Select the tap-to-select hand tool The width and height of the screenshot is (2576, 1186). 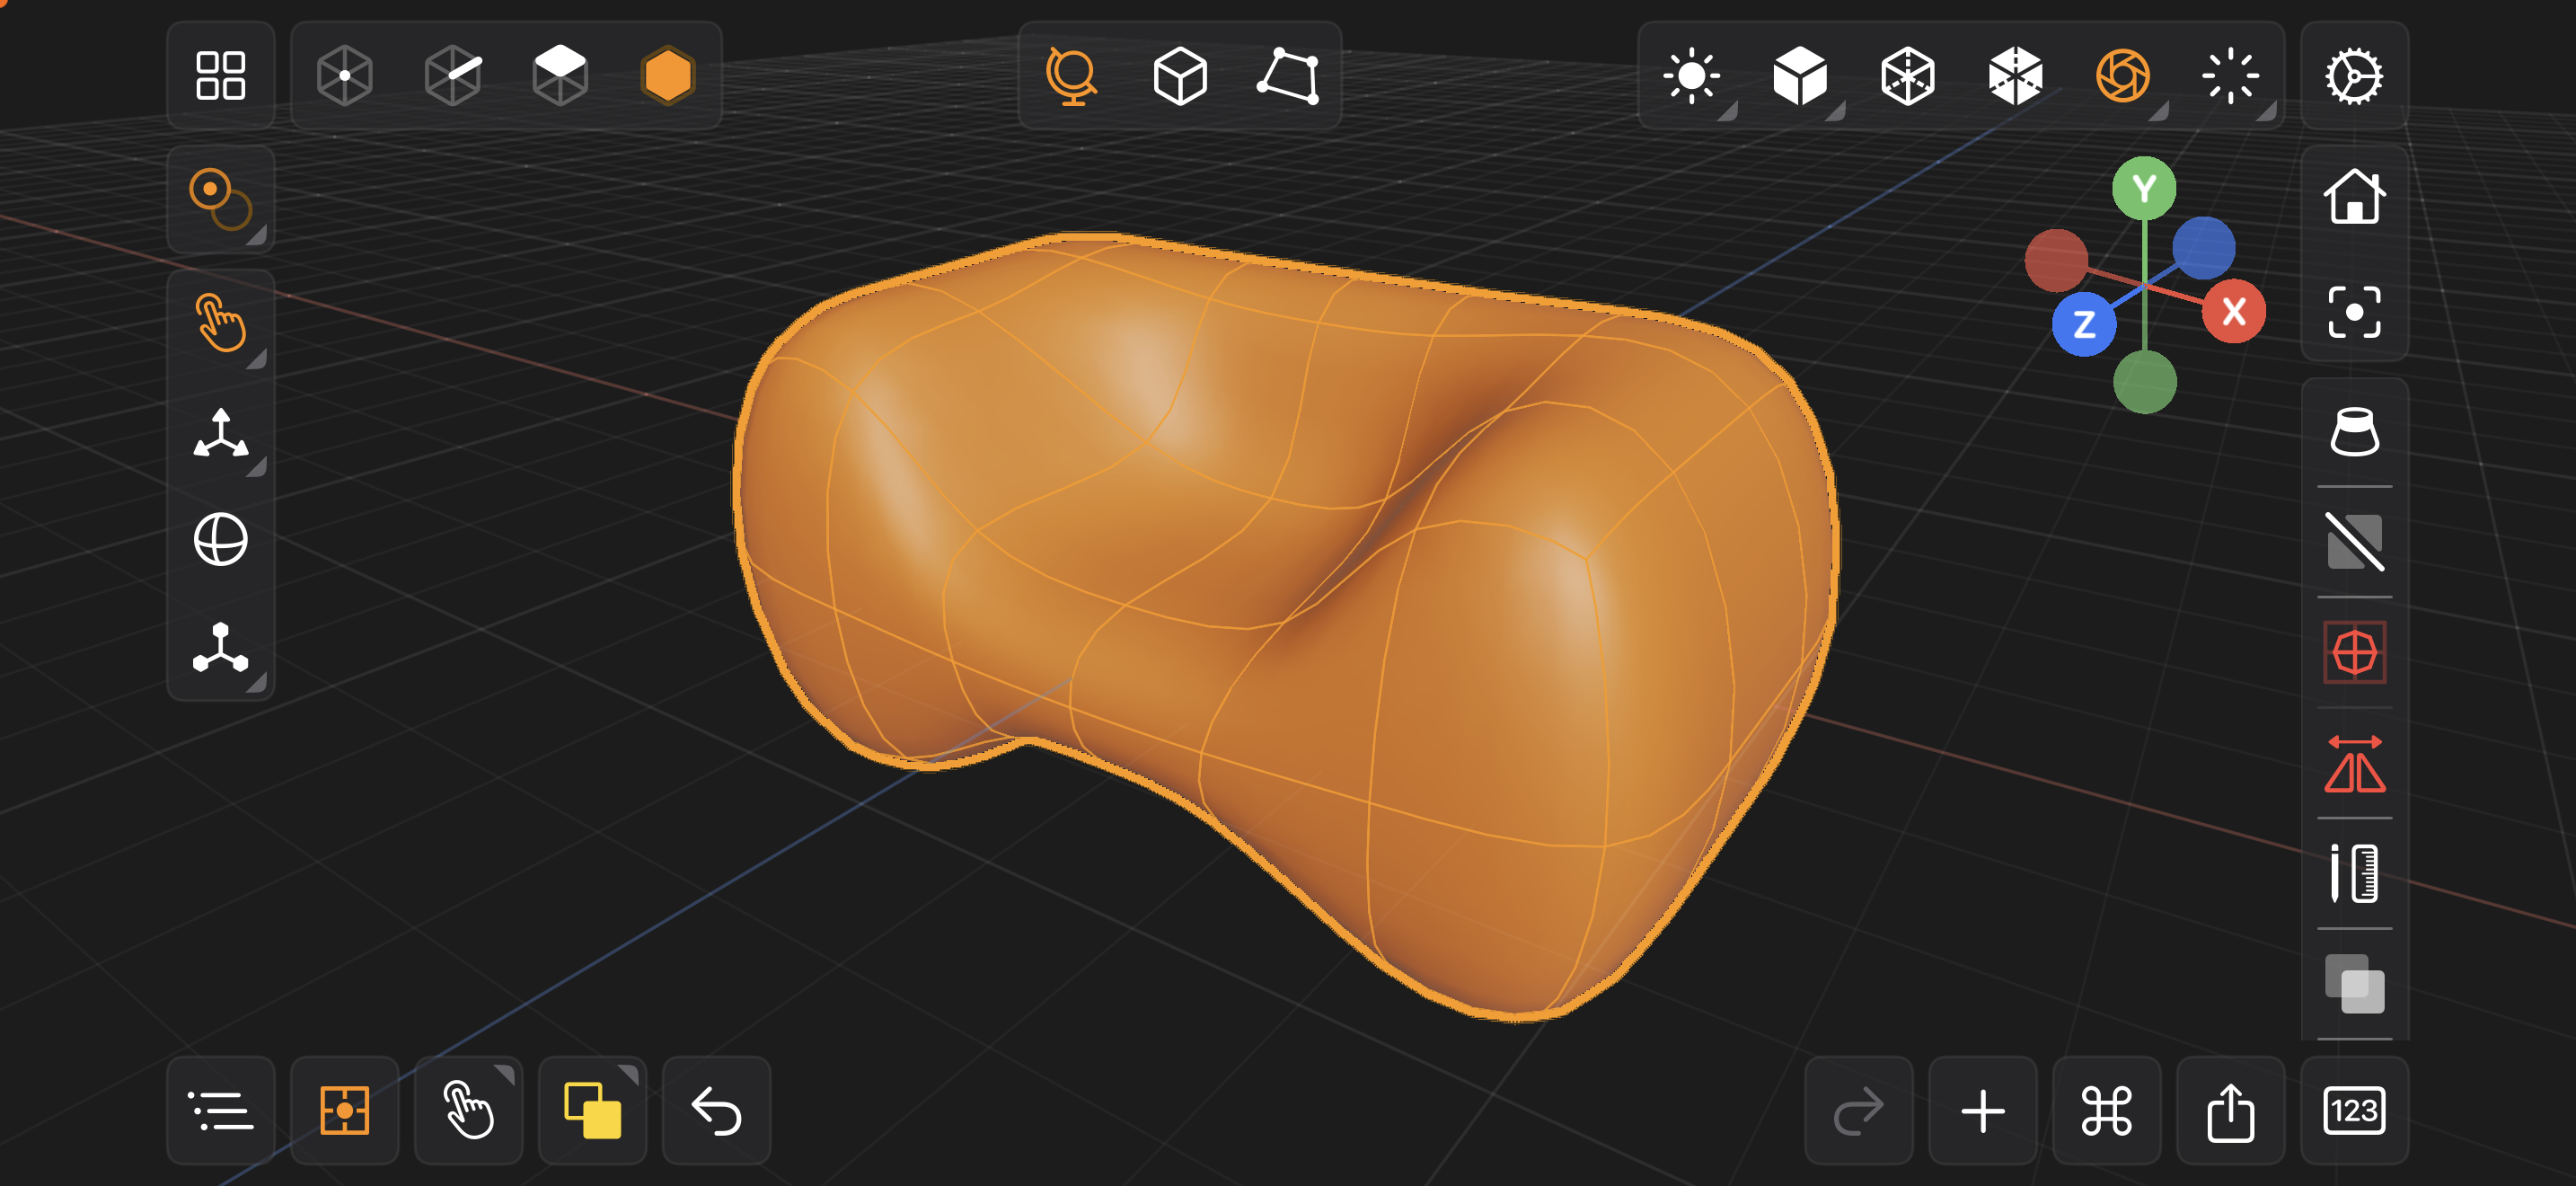(220, 322)
